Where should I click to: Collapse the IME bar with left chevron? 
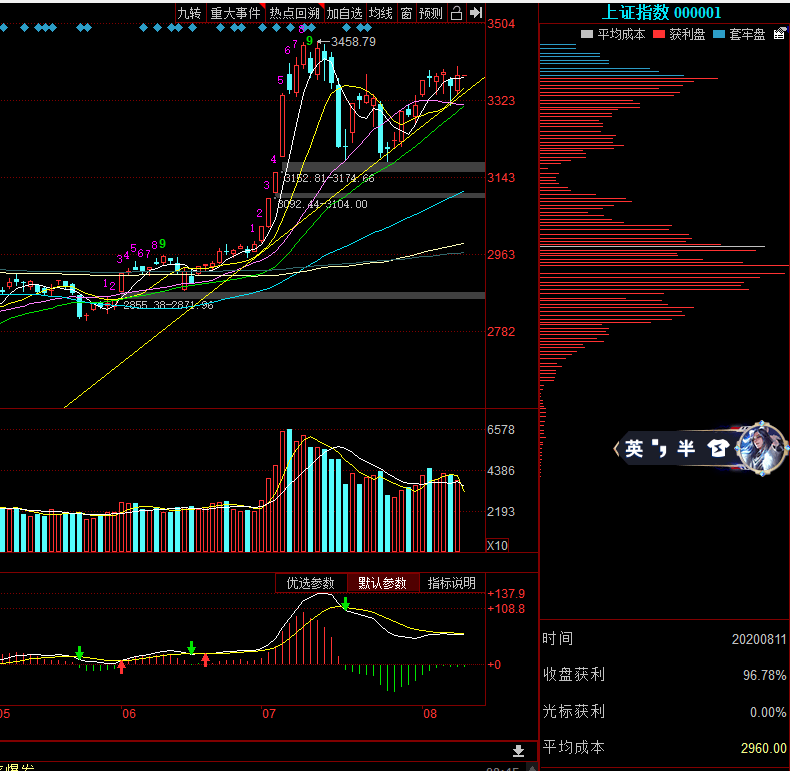pos(616,448)
